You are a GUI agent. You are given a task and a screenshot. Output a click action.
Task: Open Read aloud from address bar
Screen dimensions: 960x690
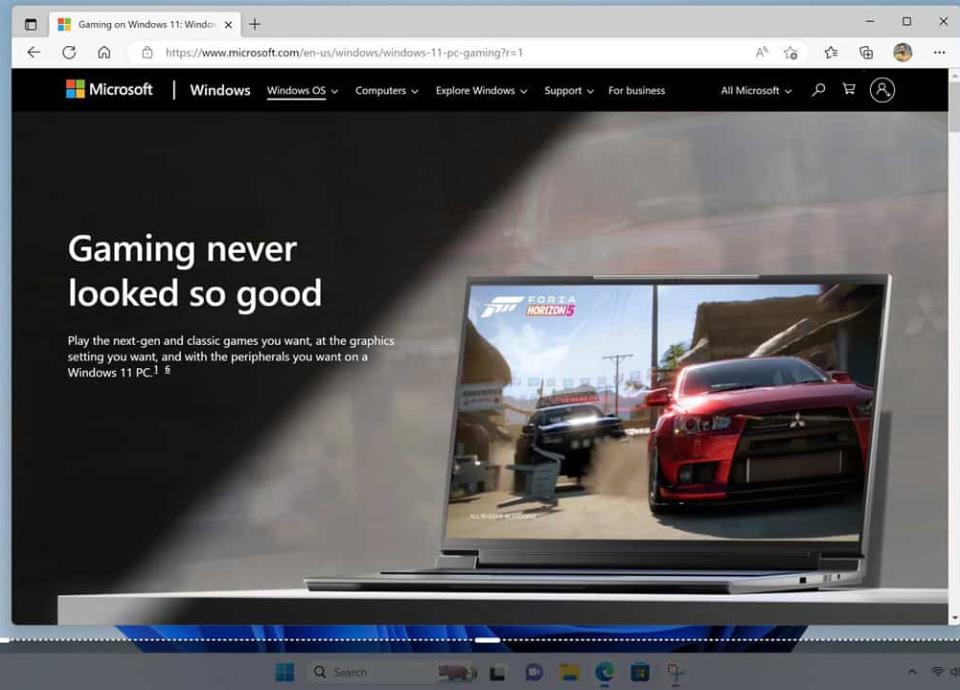coord(762,53)
